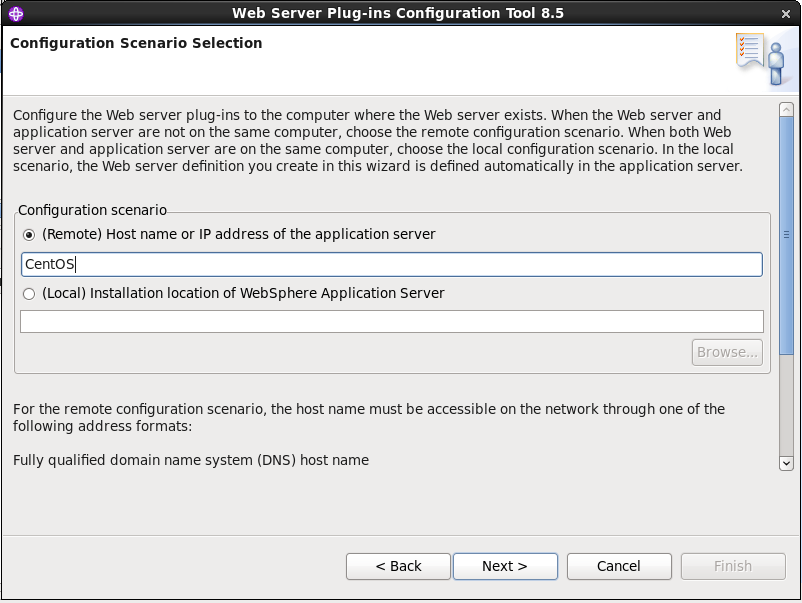Click the Fully qualified DNS host name line

(x=191, y=460)
